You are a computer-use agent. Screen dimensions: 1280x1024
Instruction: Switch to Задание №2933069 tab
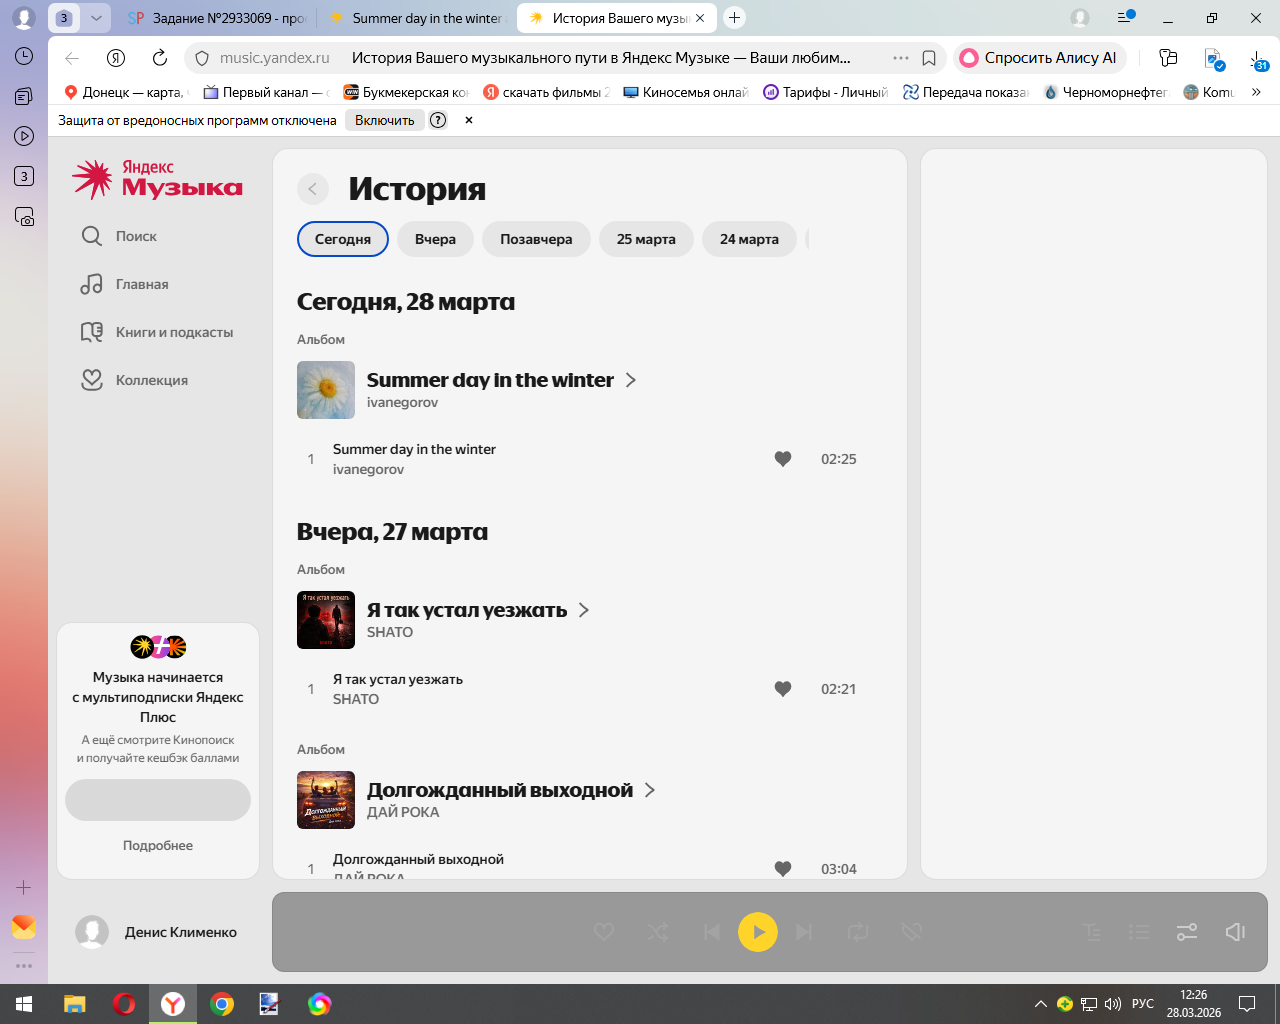tap(216, 18)
